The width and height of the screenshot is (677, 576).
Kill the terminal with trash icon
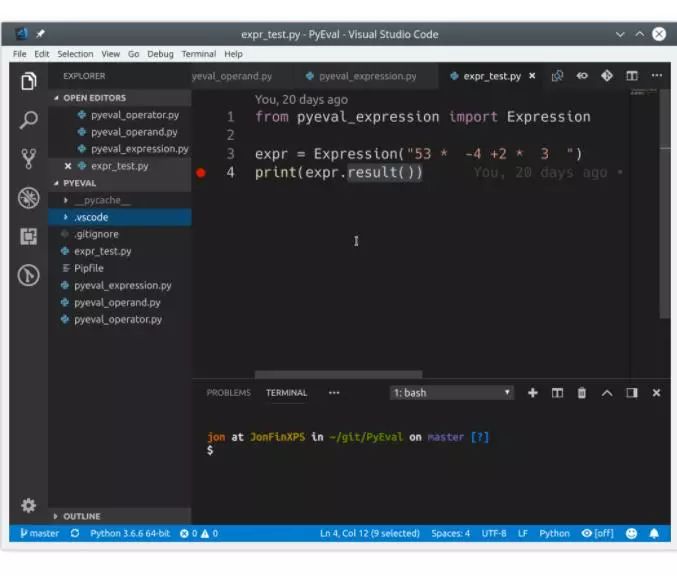coord(582,393)
